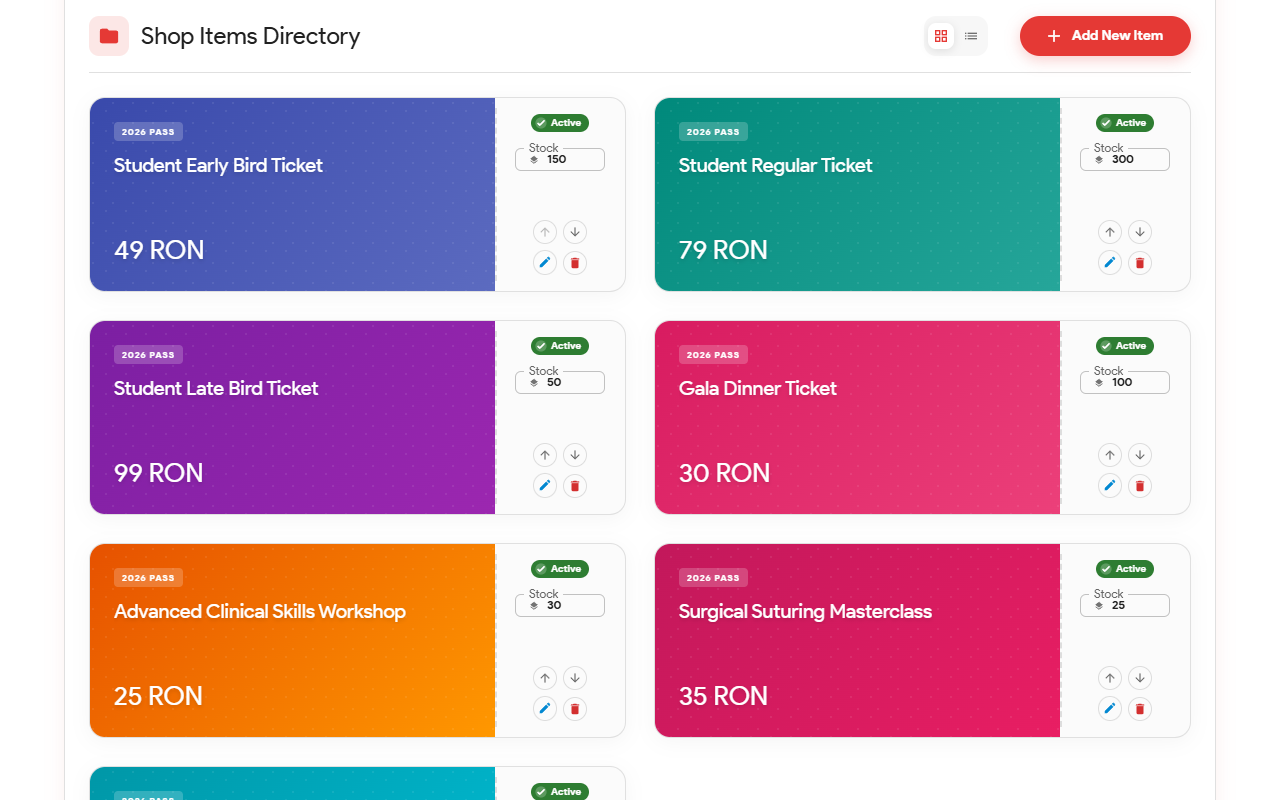Edit the Gala Dinner Ticket
1280x800 pixels.
[x=1110, y=486]
